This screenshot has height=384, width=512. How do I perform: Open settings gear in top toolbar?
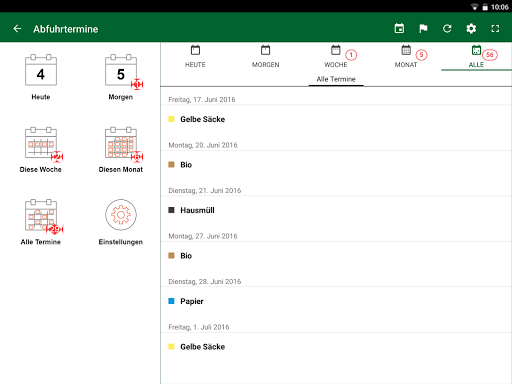coord(471,29)
